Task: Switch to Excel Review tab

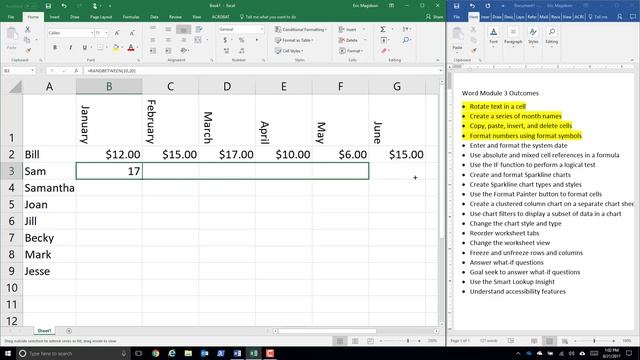Action: [x=175, y=17]
